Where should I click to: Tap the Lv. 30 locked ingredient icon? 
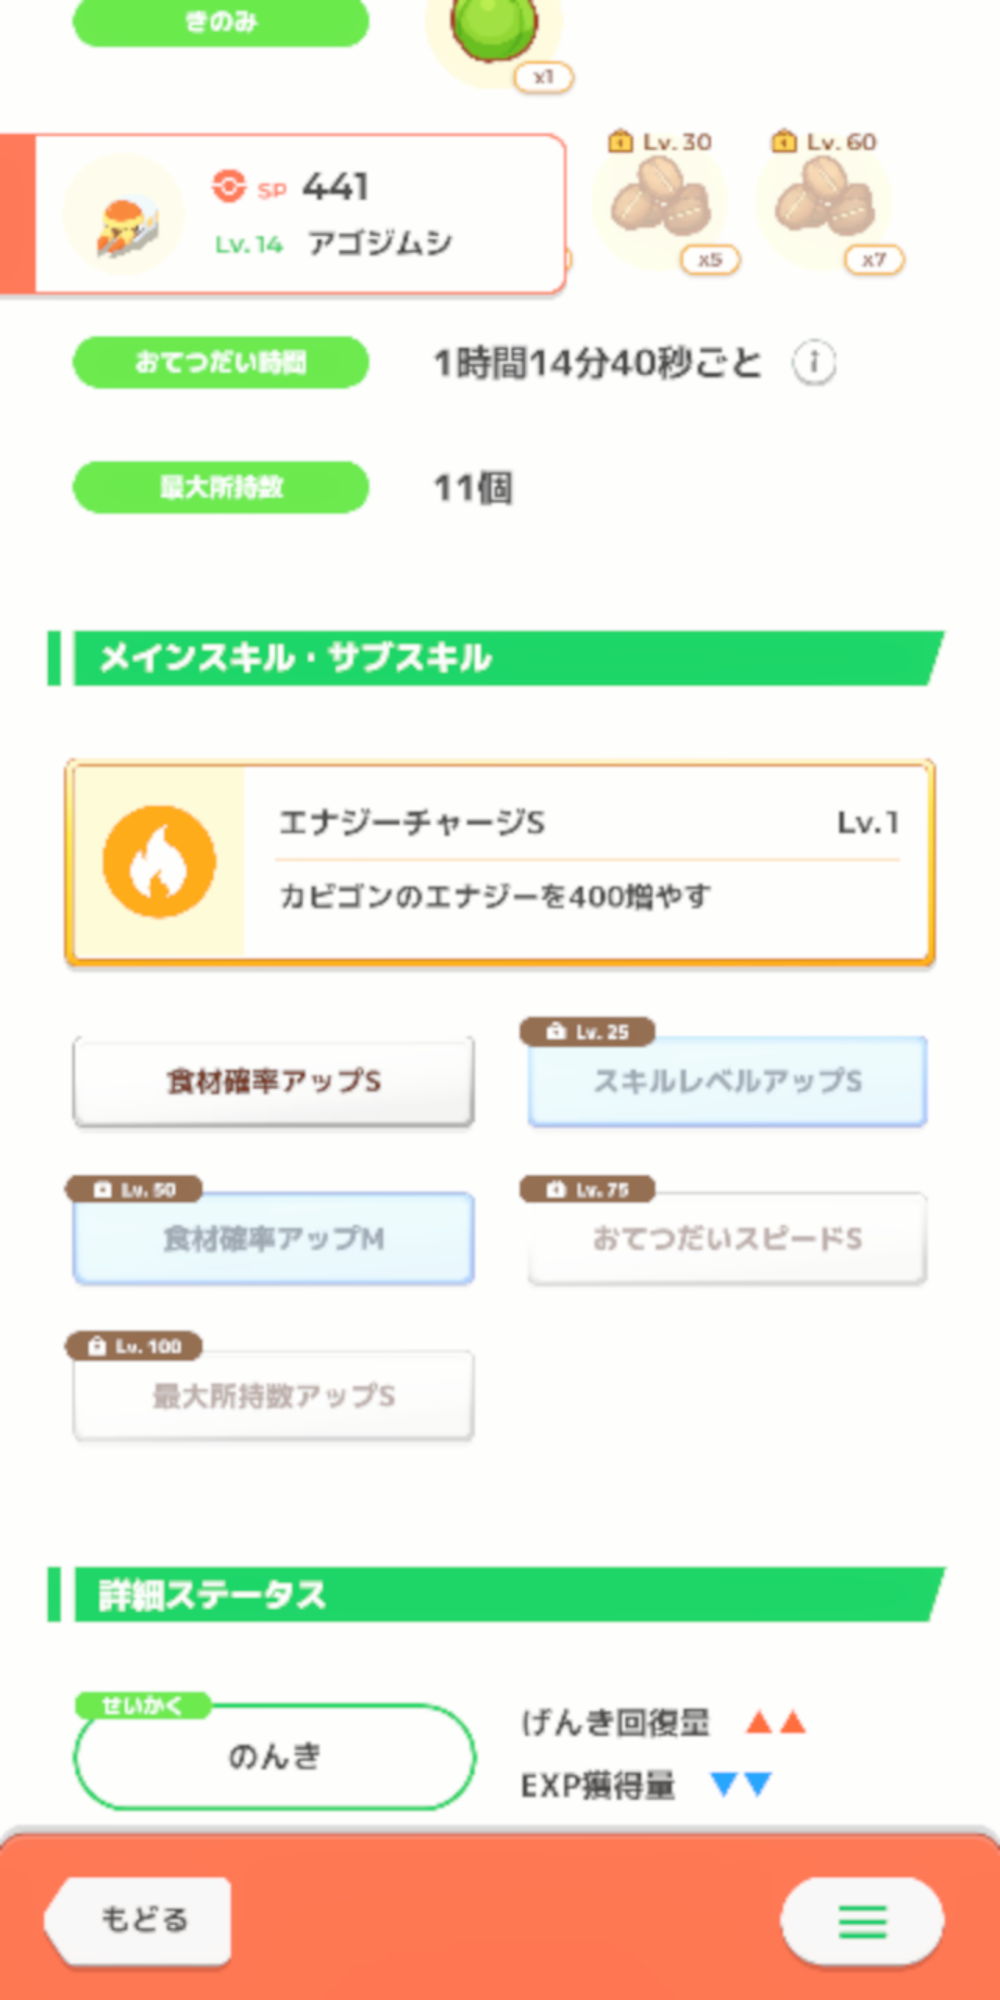(x=661, y=203)
